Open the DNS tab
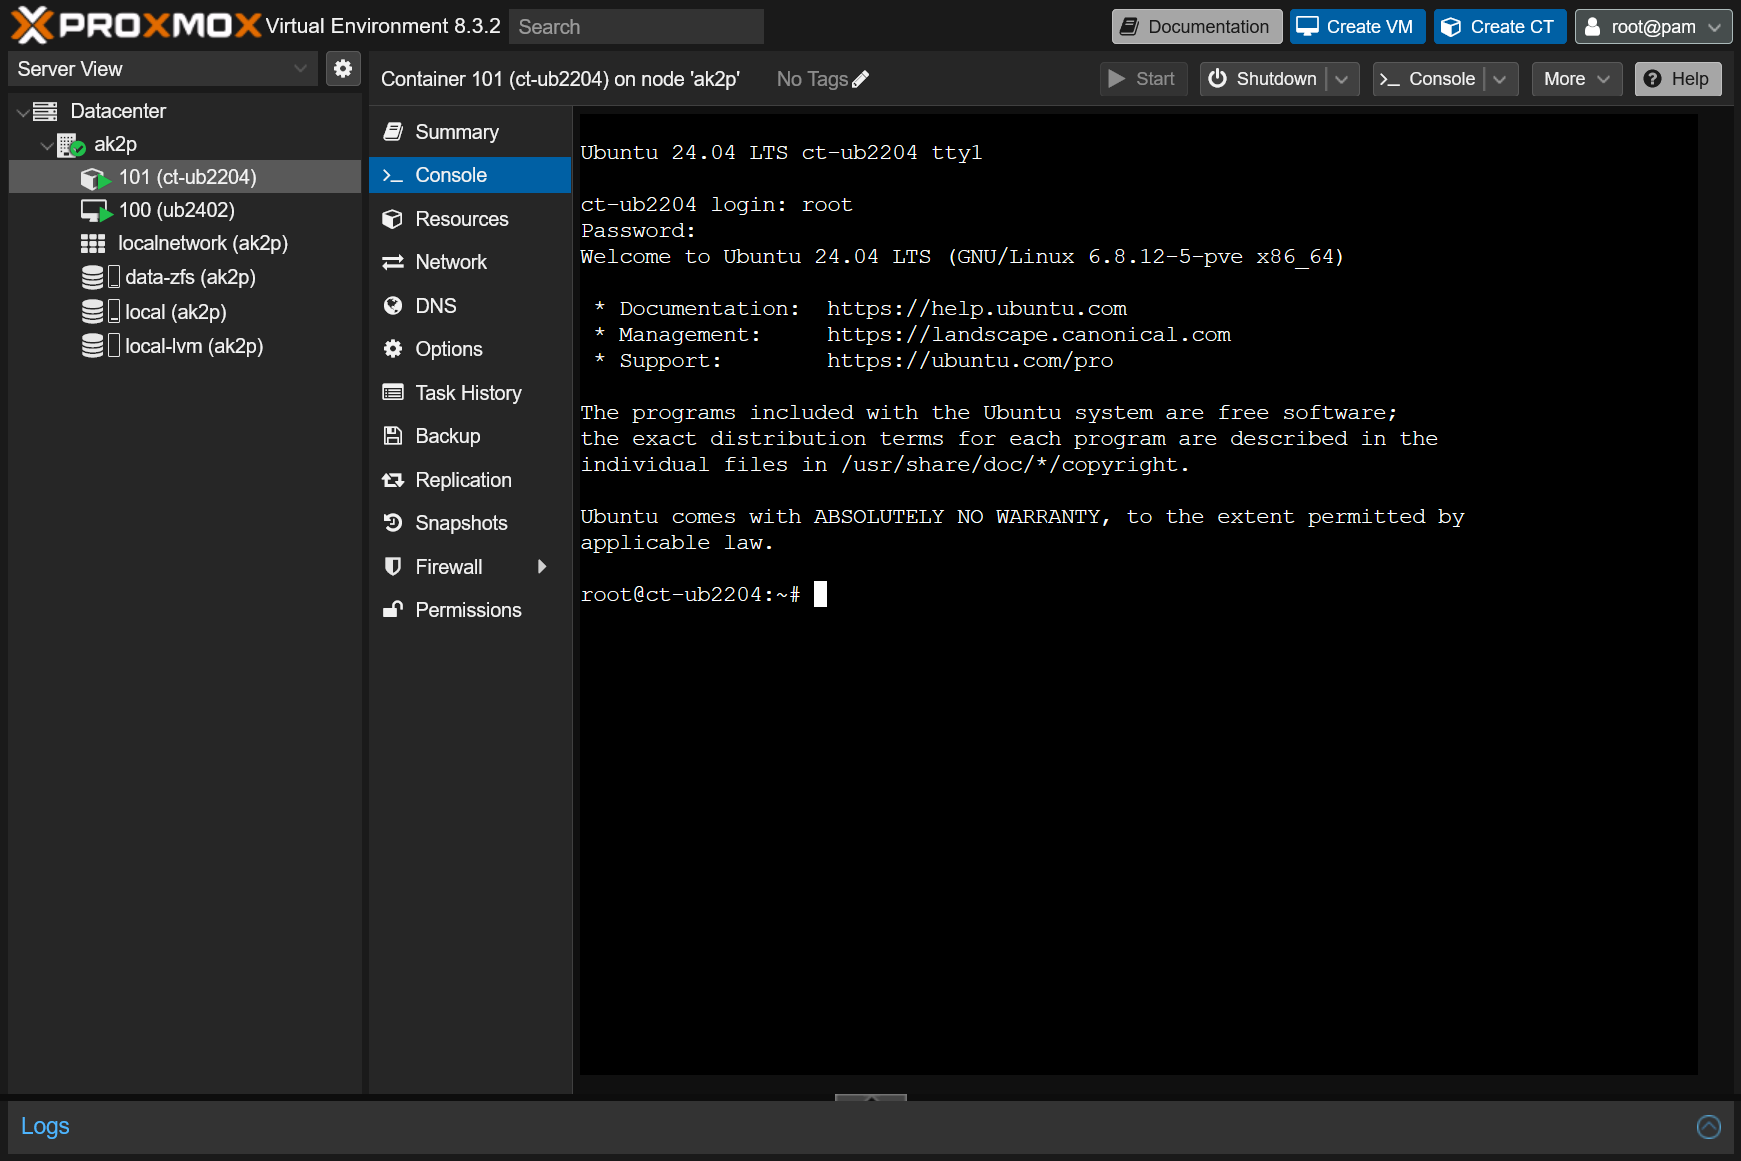This screenshot has width=1741, height=1161. click(470, 306)
